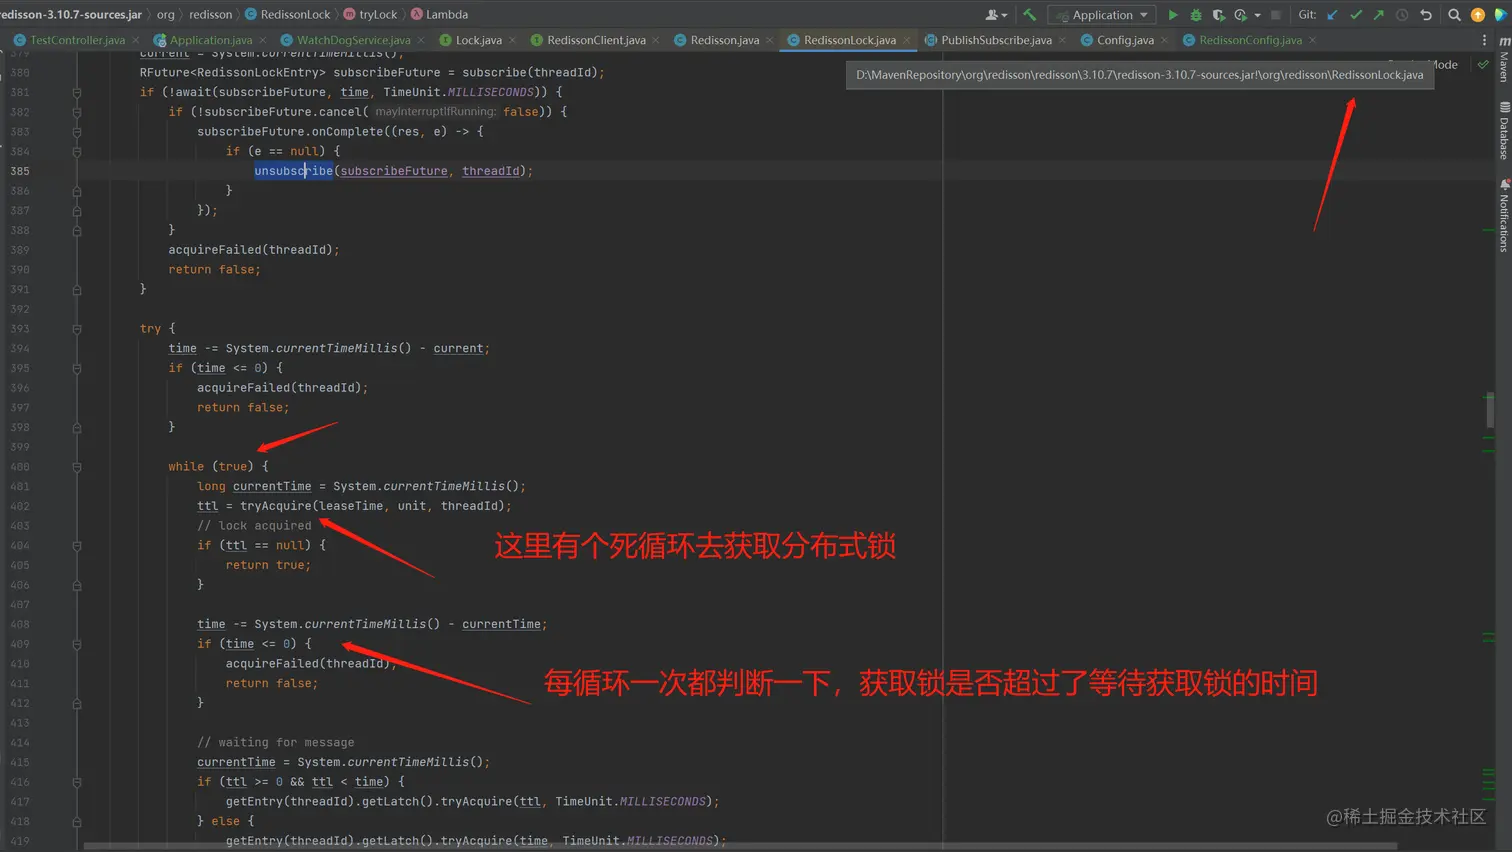
Task: Open the Application run configuration dropdown
Action: pos(1102,14)
